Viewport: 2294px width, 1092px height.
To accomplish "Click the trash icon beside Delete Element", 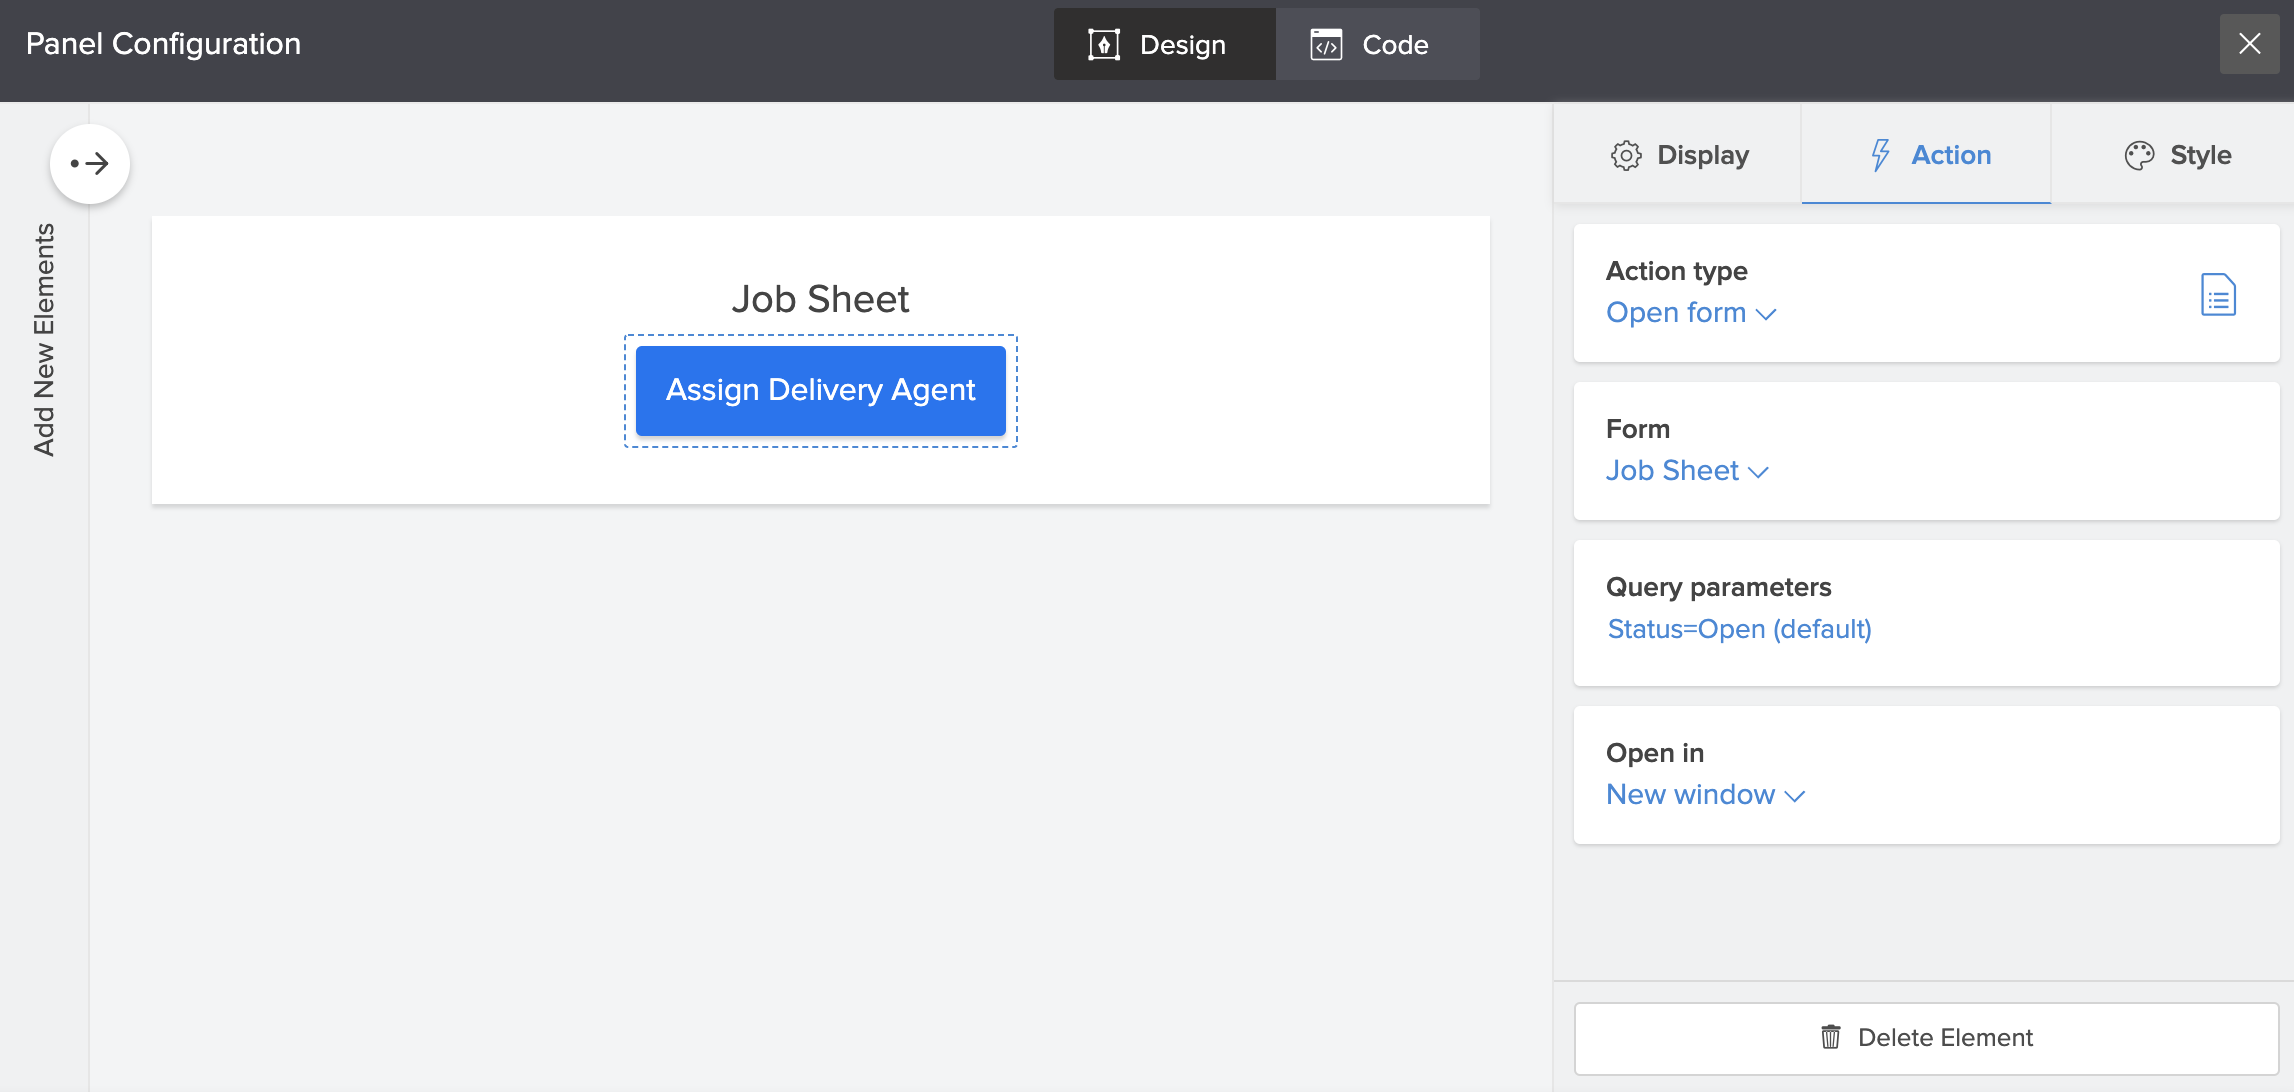I will coord(1830,1037).
